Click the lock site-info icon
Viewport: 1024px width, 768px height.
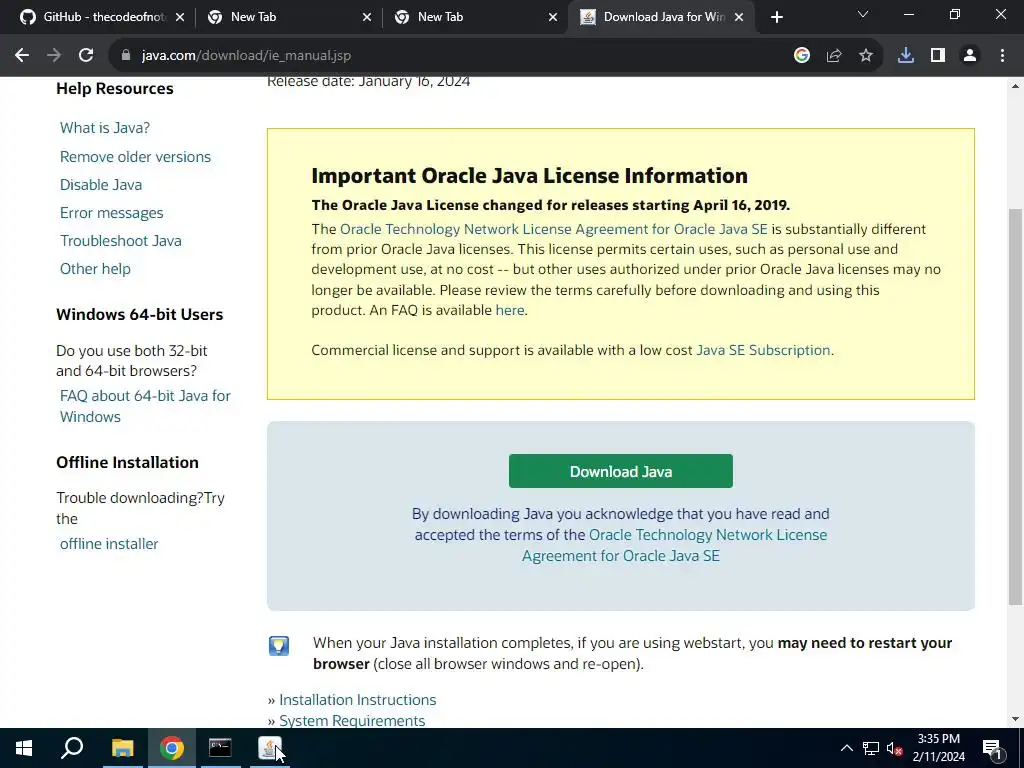tap(126, 56)
